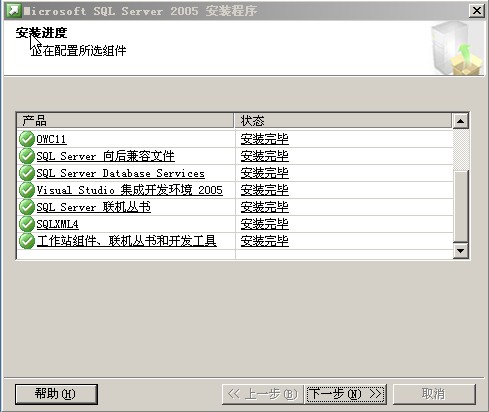
Task: Close the SQL Server 2005 setup window
Action: click(x=477, y=11)
